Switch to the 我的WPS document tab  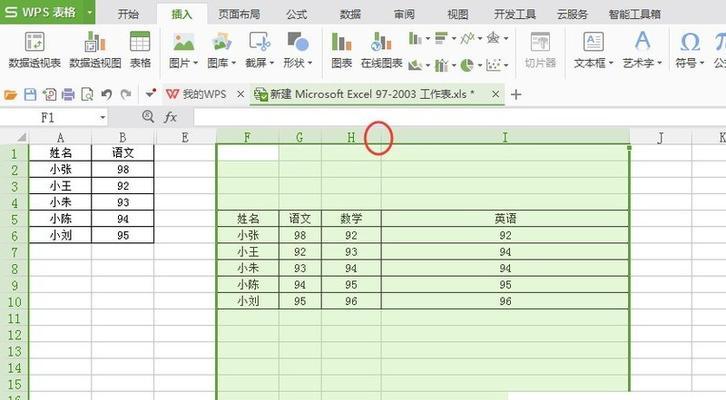pyautogui.click(x=197, y=94)
